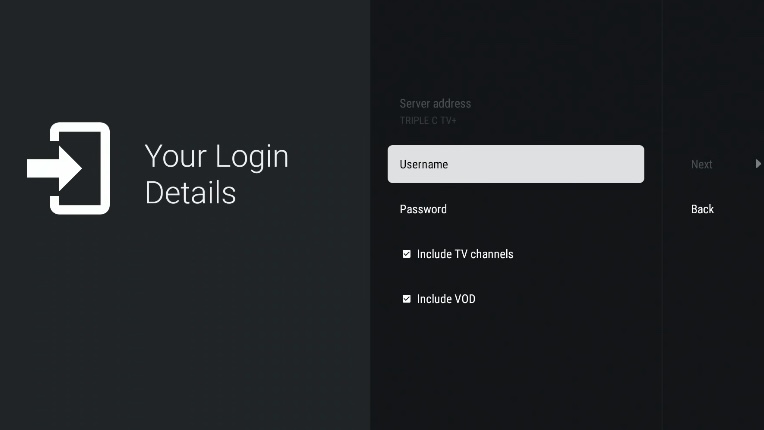The image size is (764, 430).
Task: Select the highlighted Username row
Action: coord(515,164)
